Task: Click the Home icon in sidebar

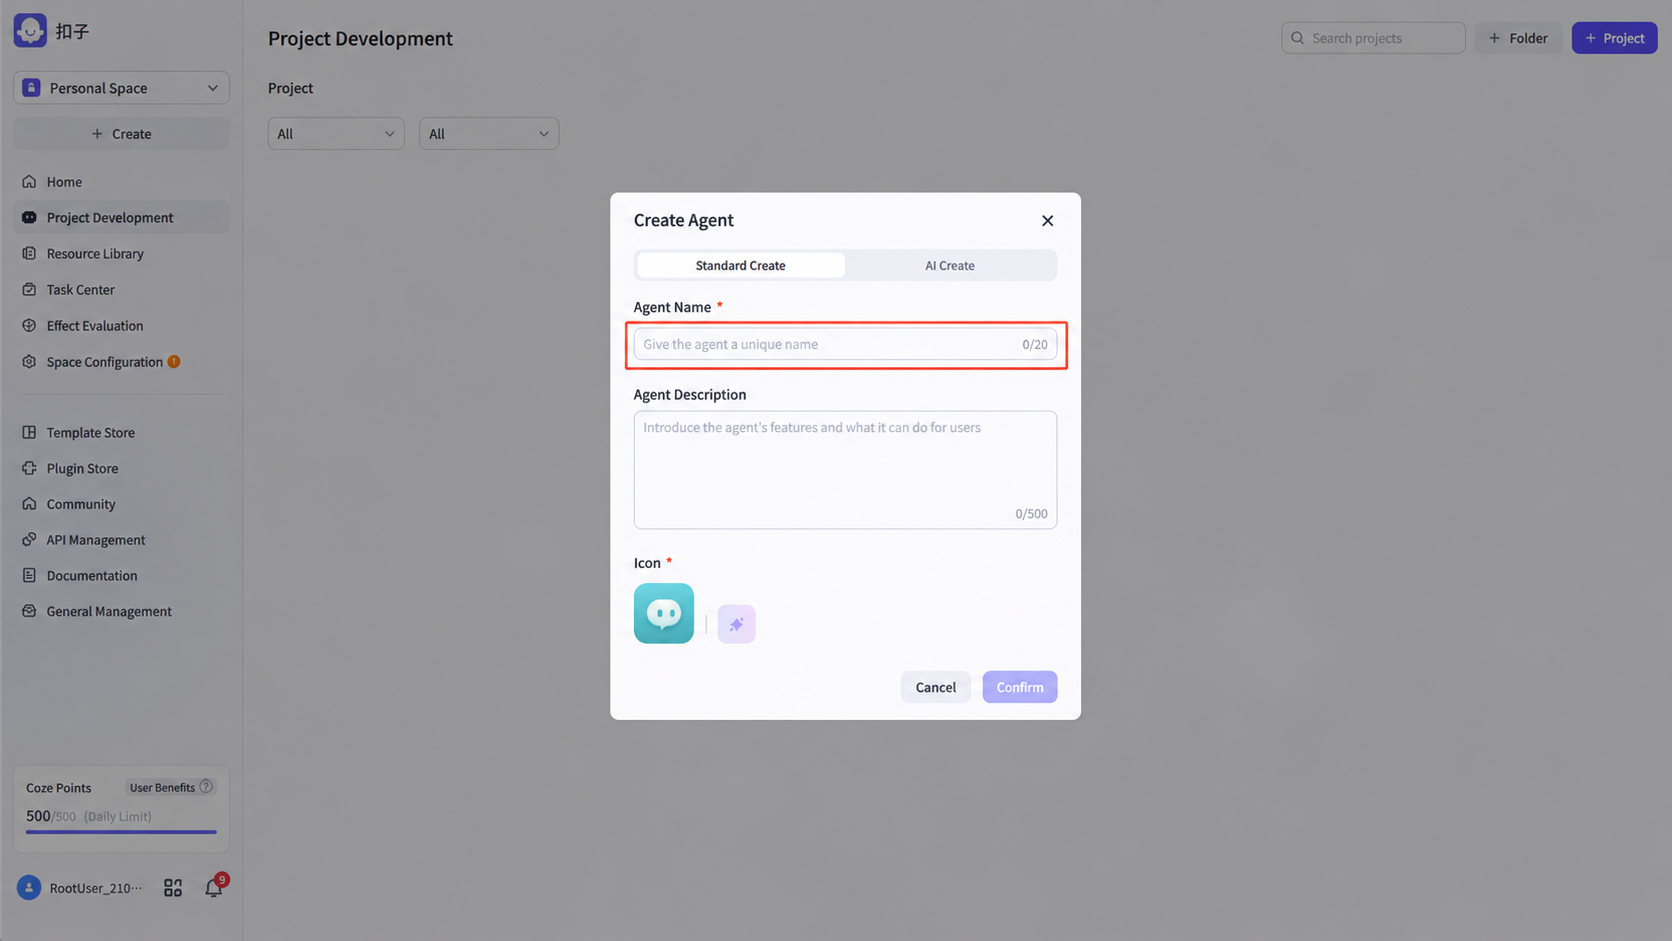Action: [x=29, y=182]
